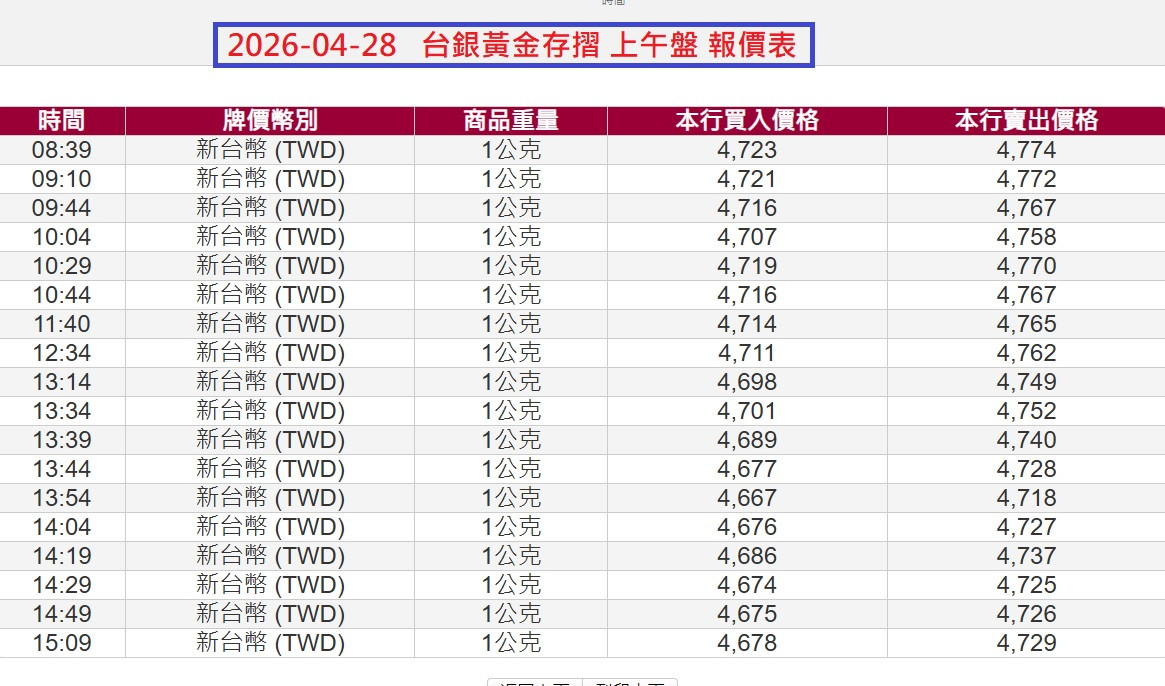Select the 12:34 time cell
Image resolution: width=1165 pixels, height=686 pixels.
point(62,353)
